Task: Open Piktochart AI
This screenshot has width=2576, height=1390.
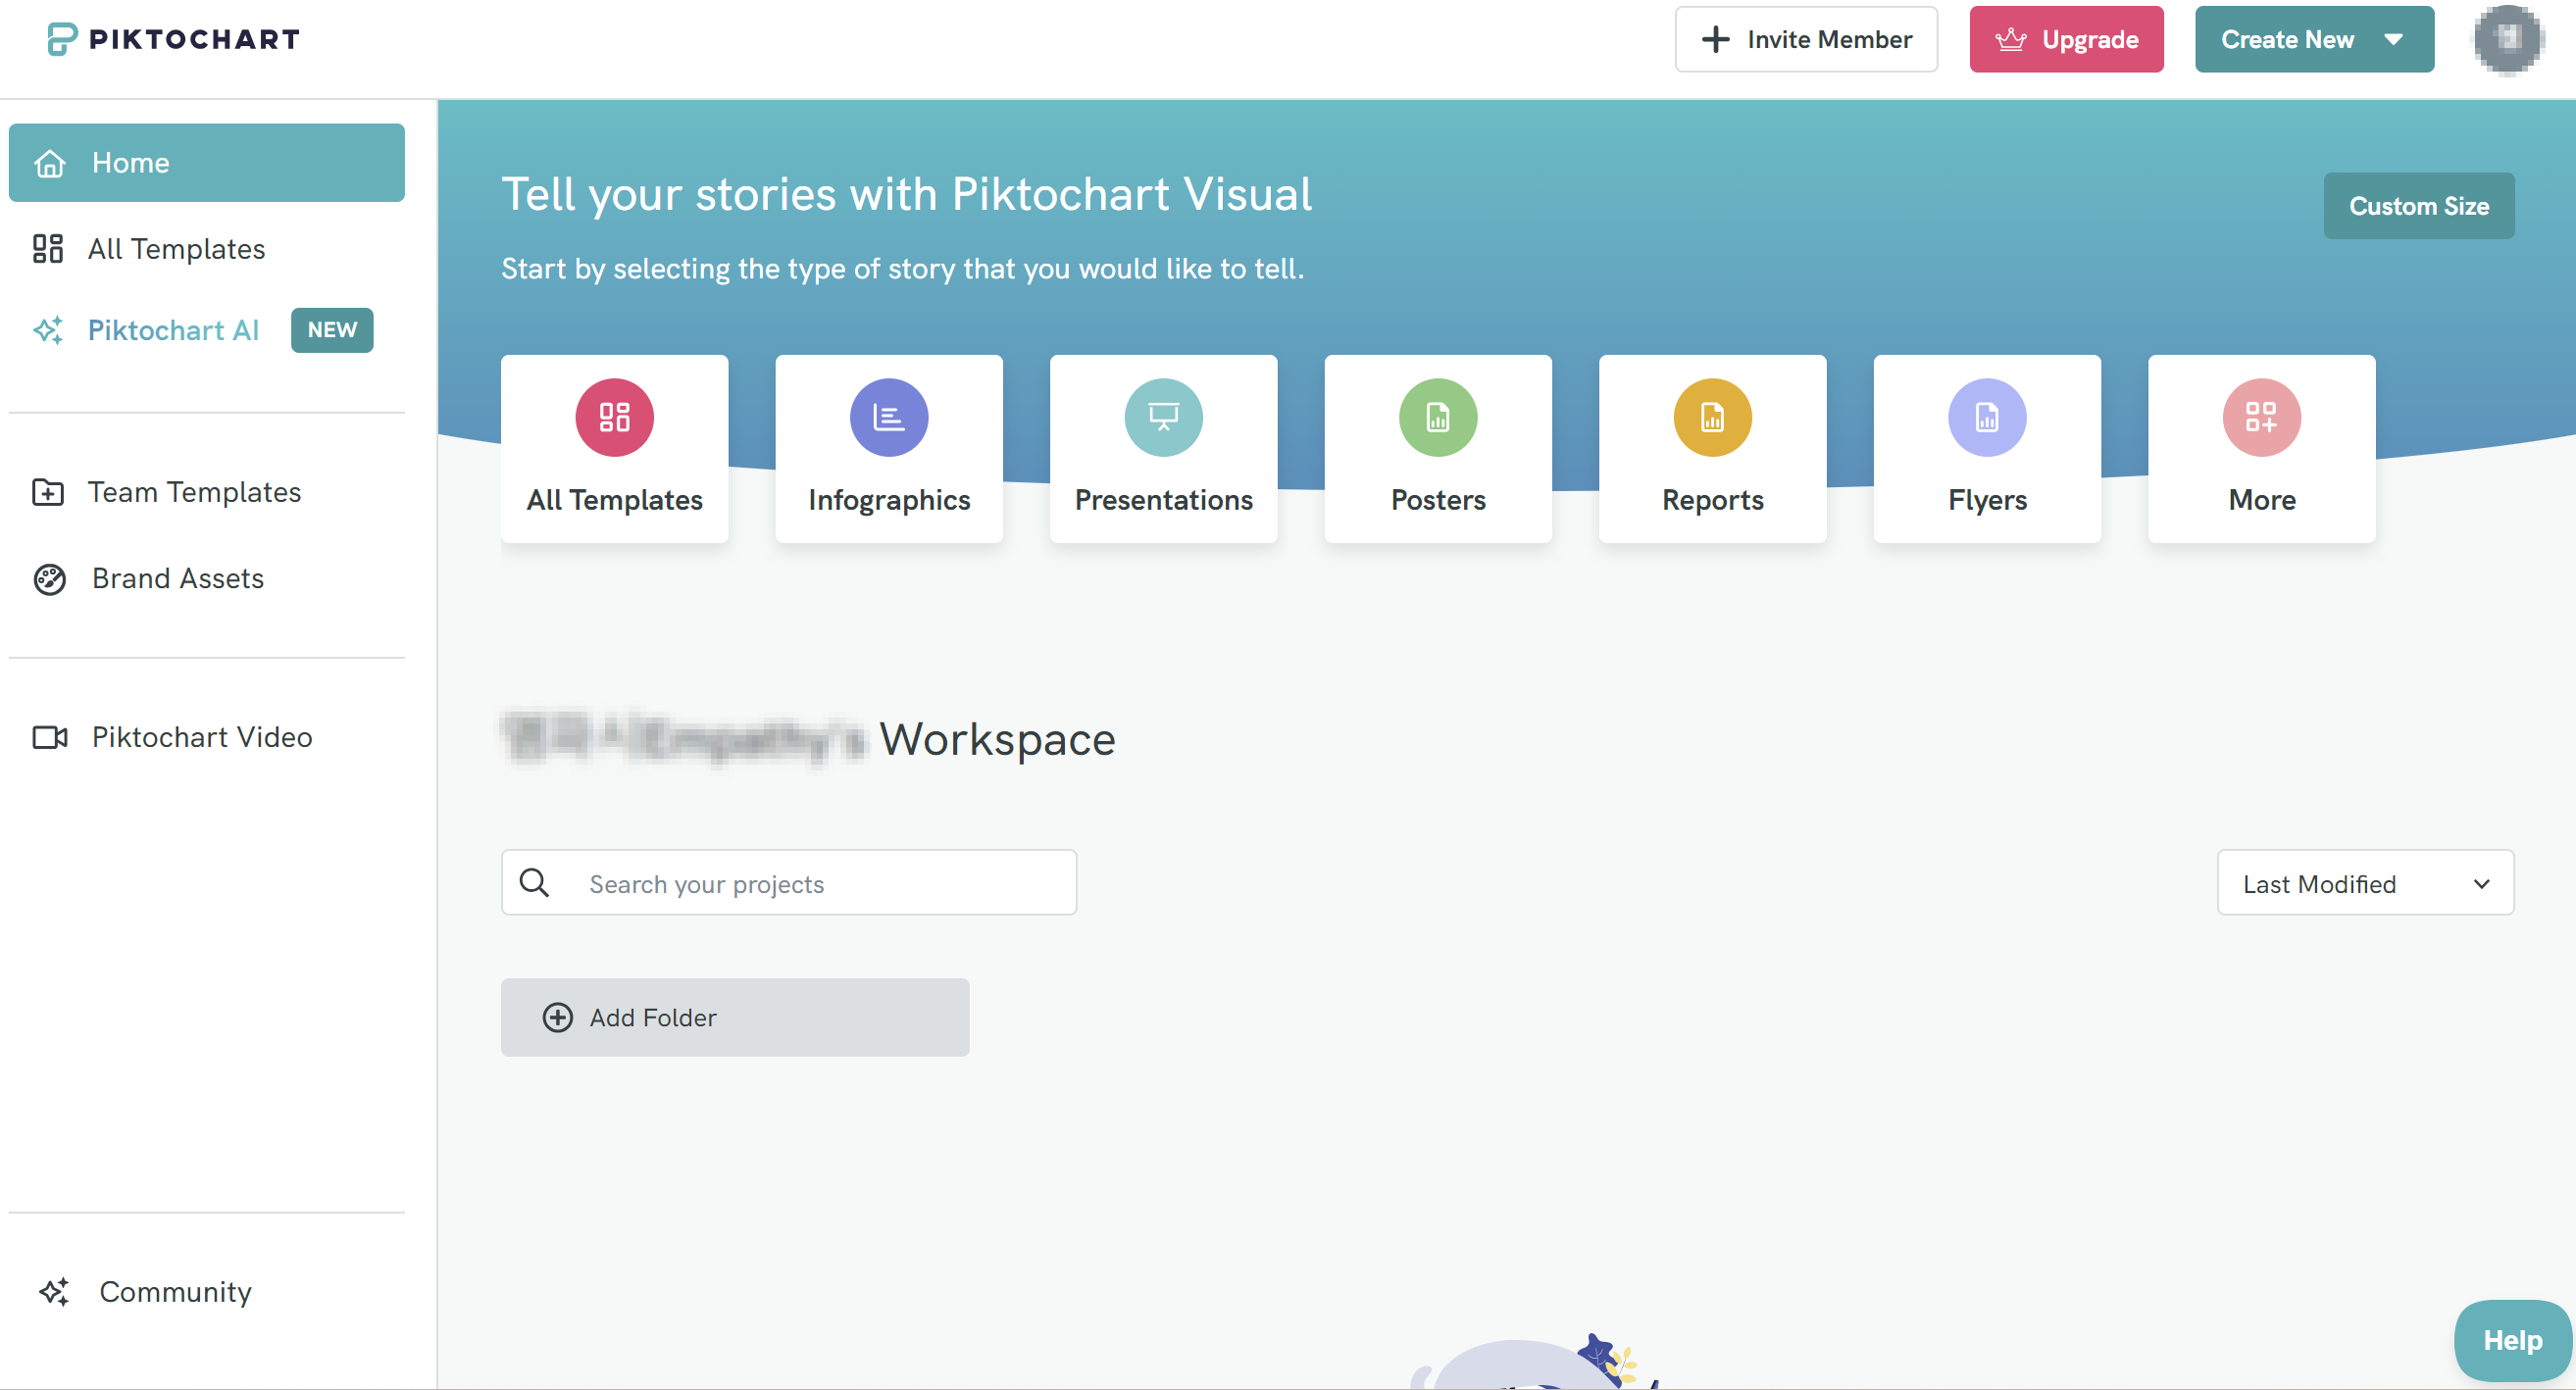Action: coord(173,330)
